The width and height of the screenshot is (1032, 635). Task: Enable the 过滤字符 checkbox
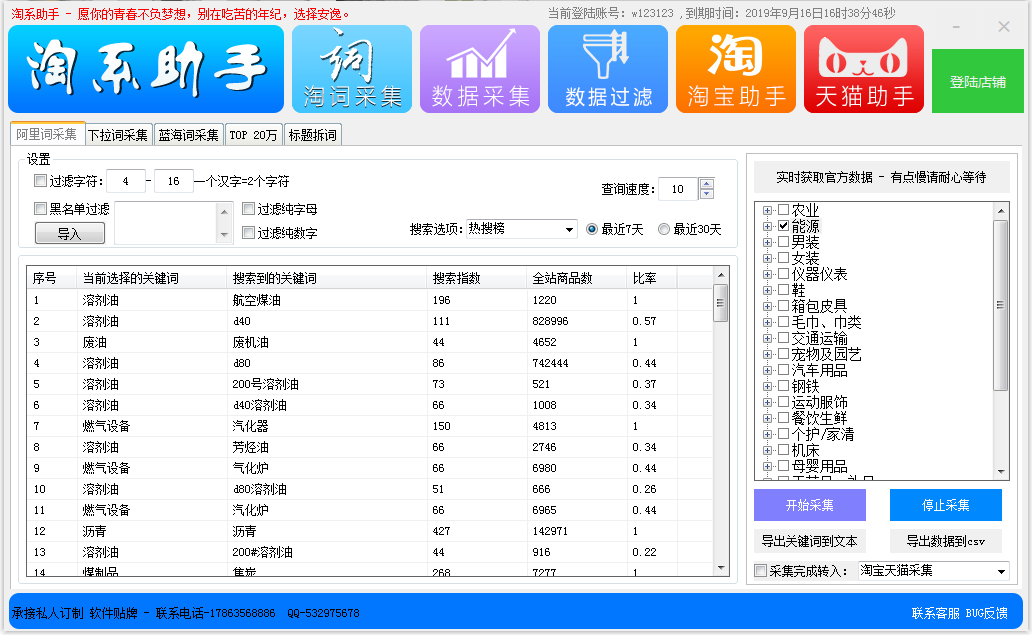point(40,182)
